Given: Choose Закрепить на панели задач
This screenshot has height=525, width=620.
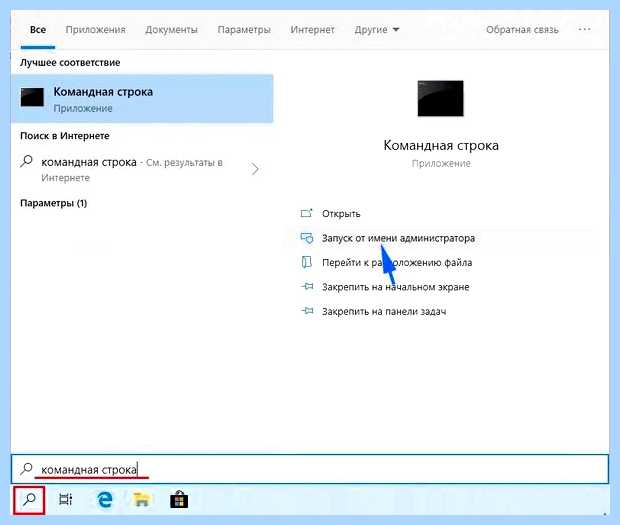Looking at the screenshot, I should pyautogui.click(x=384, y=312).
